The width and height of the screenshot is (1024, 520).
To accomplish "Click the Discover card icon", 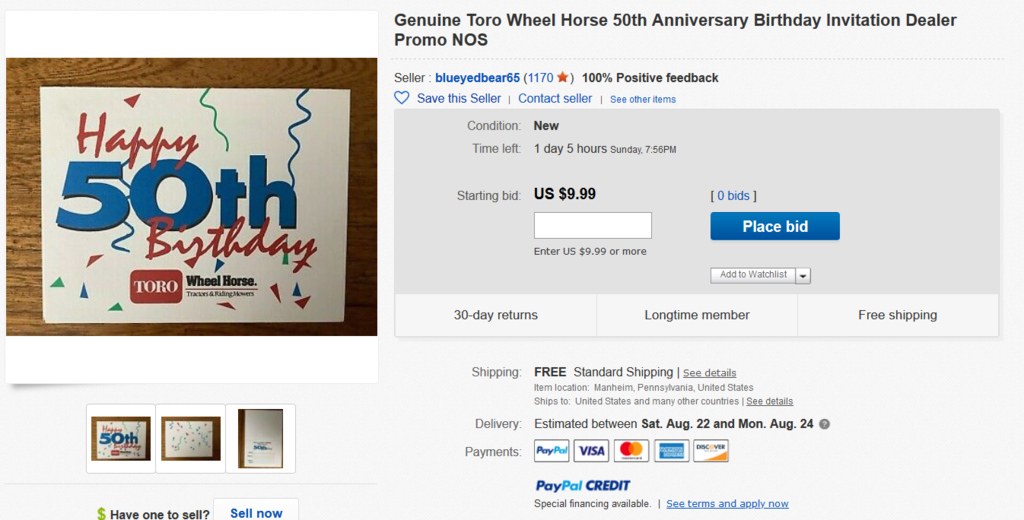I will pos(711,451).
